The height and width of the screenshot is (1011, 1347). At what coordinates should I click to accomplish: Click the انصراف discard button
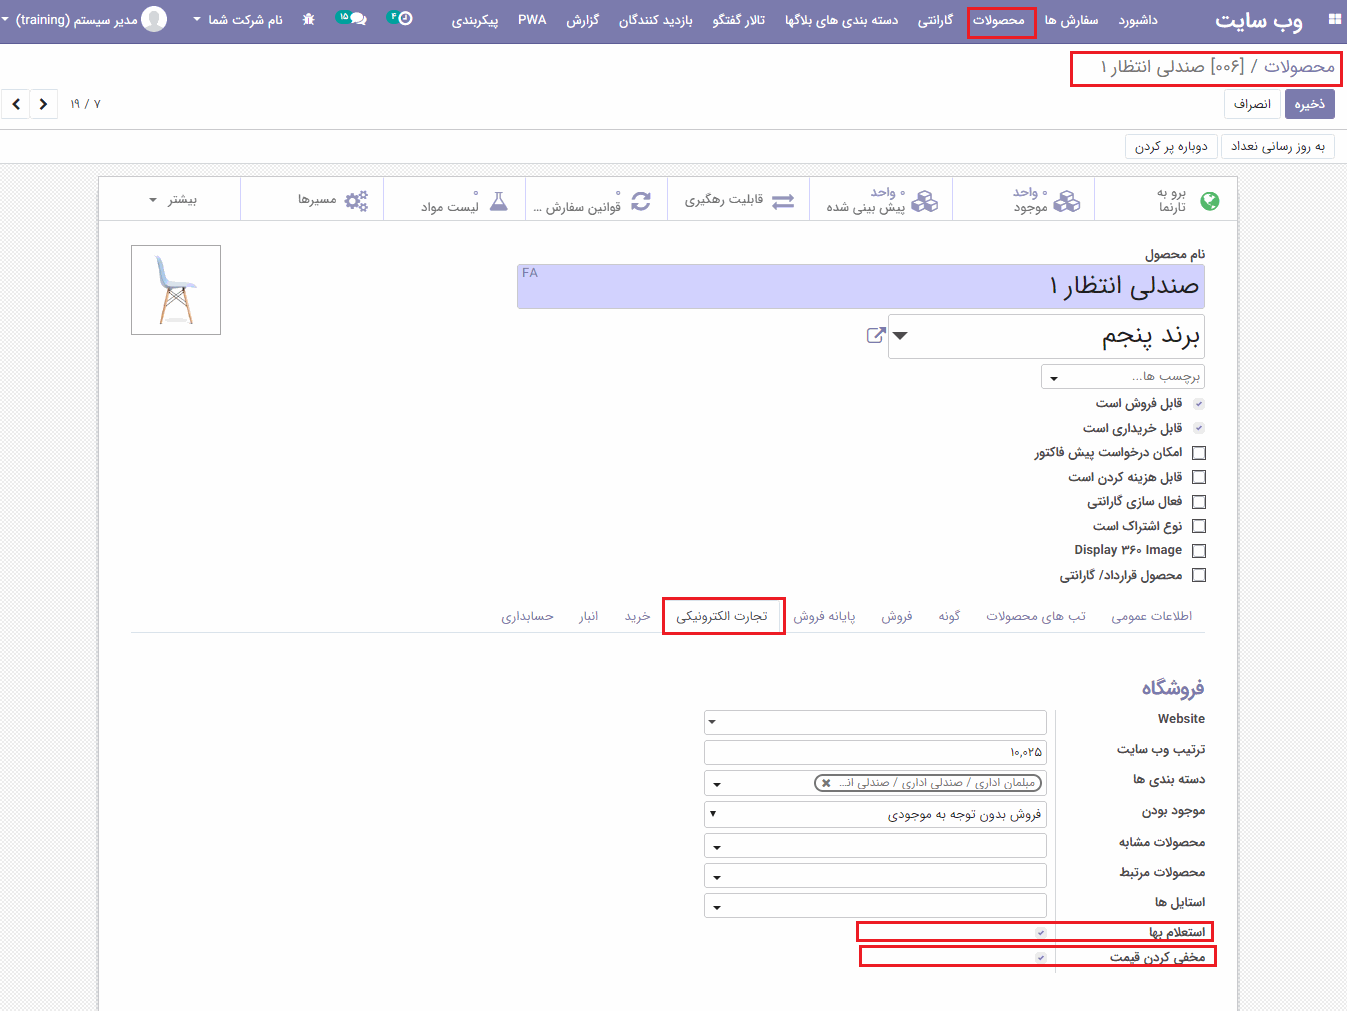click(1252, 104)
